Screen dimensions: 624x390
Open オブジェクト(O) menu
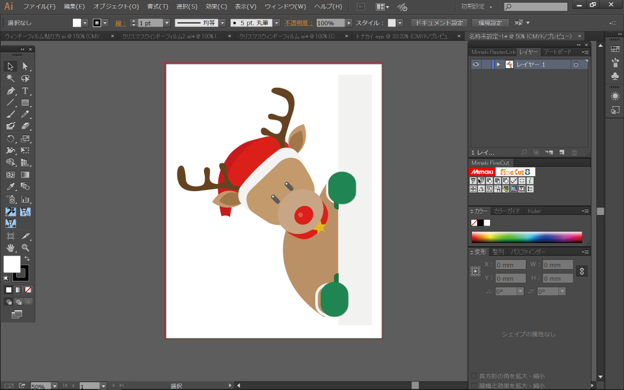pos(116,6)
